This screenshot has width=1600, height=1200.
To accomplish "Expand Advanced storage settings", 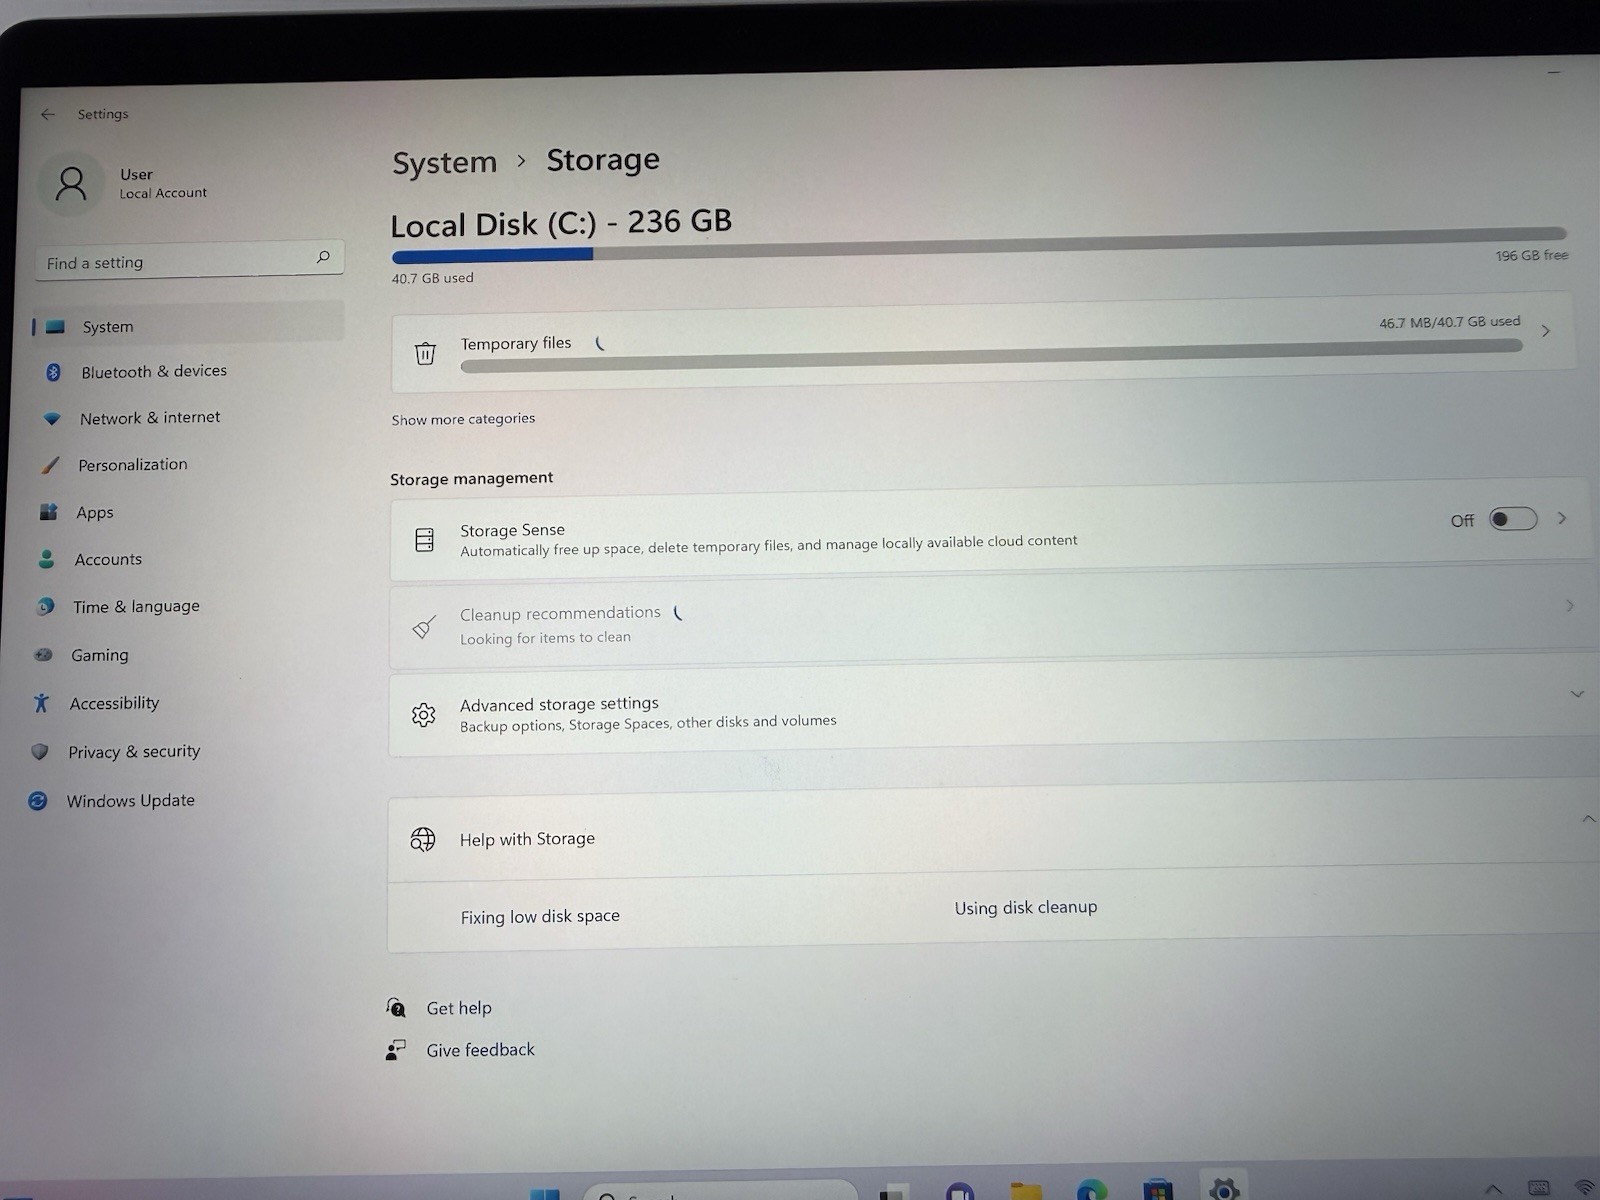I will click(1577, 694).
